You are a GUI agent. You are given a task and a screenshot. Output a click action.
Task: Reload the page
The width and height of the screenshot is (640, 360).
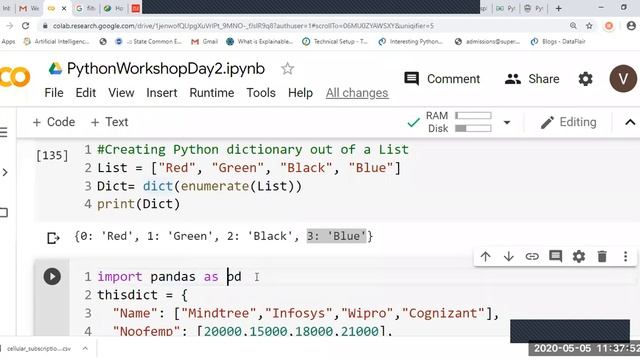[x=25, y=26]
